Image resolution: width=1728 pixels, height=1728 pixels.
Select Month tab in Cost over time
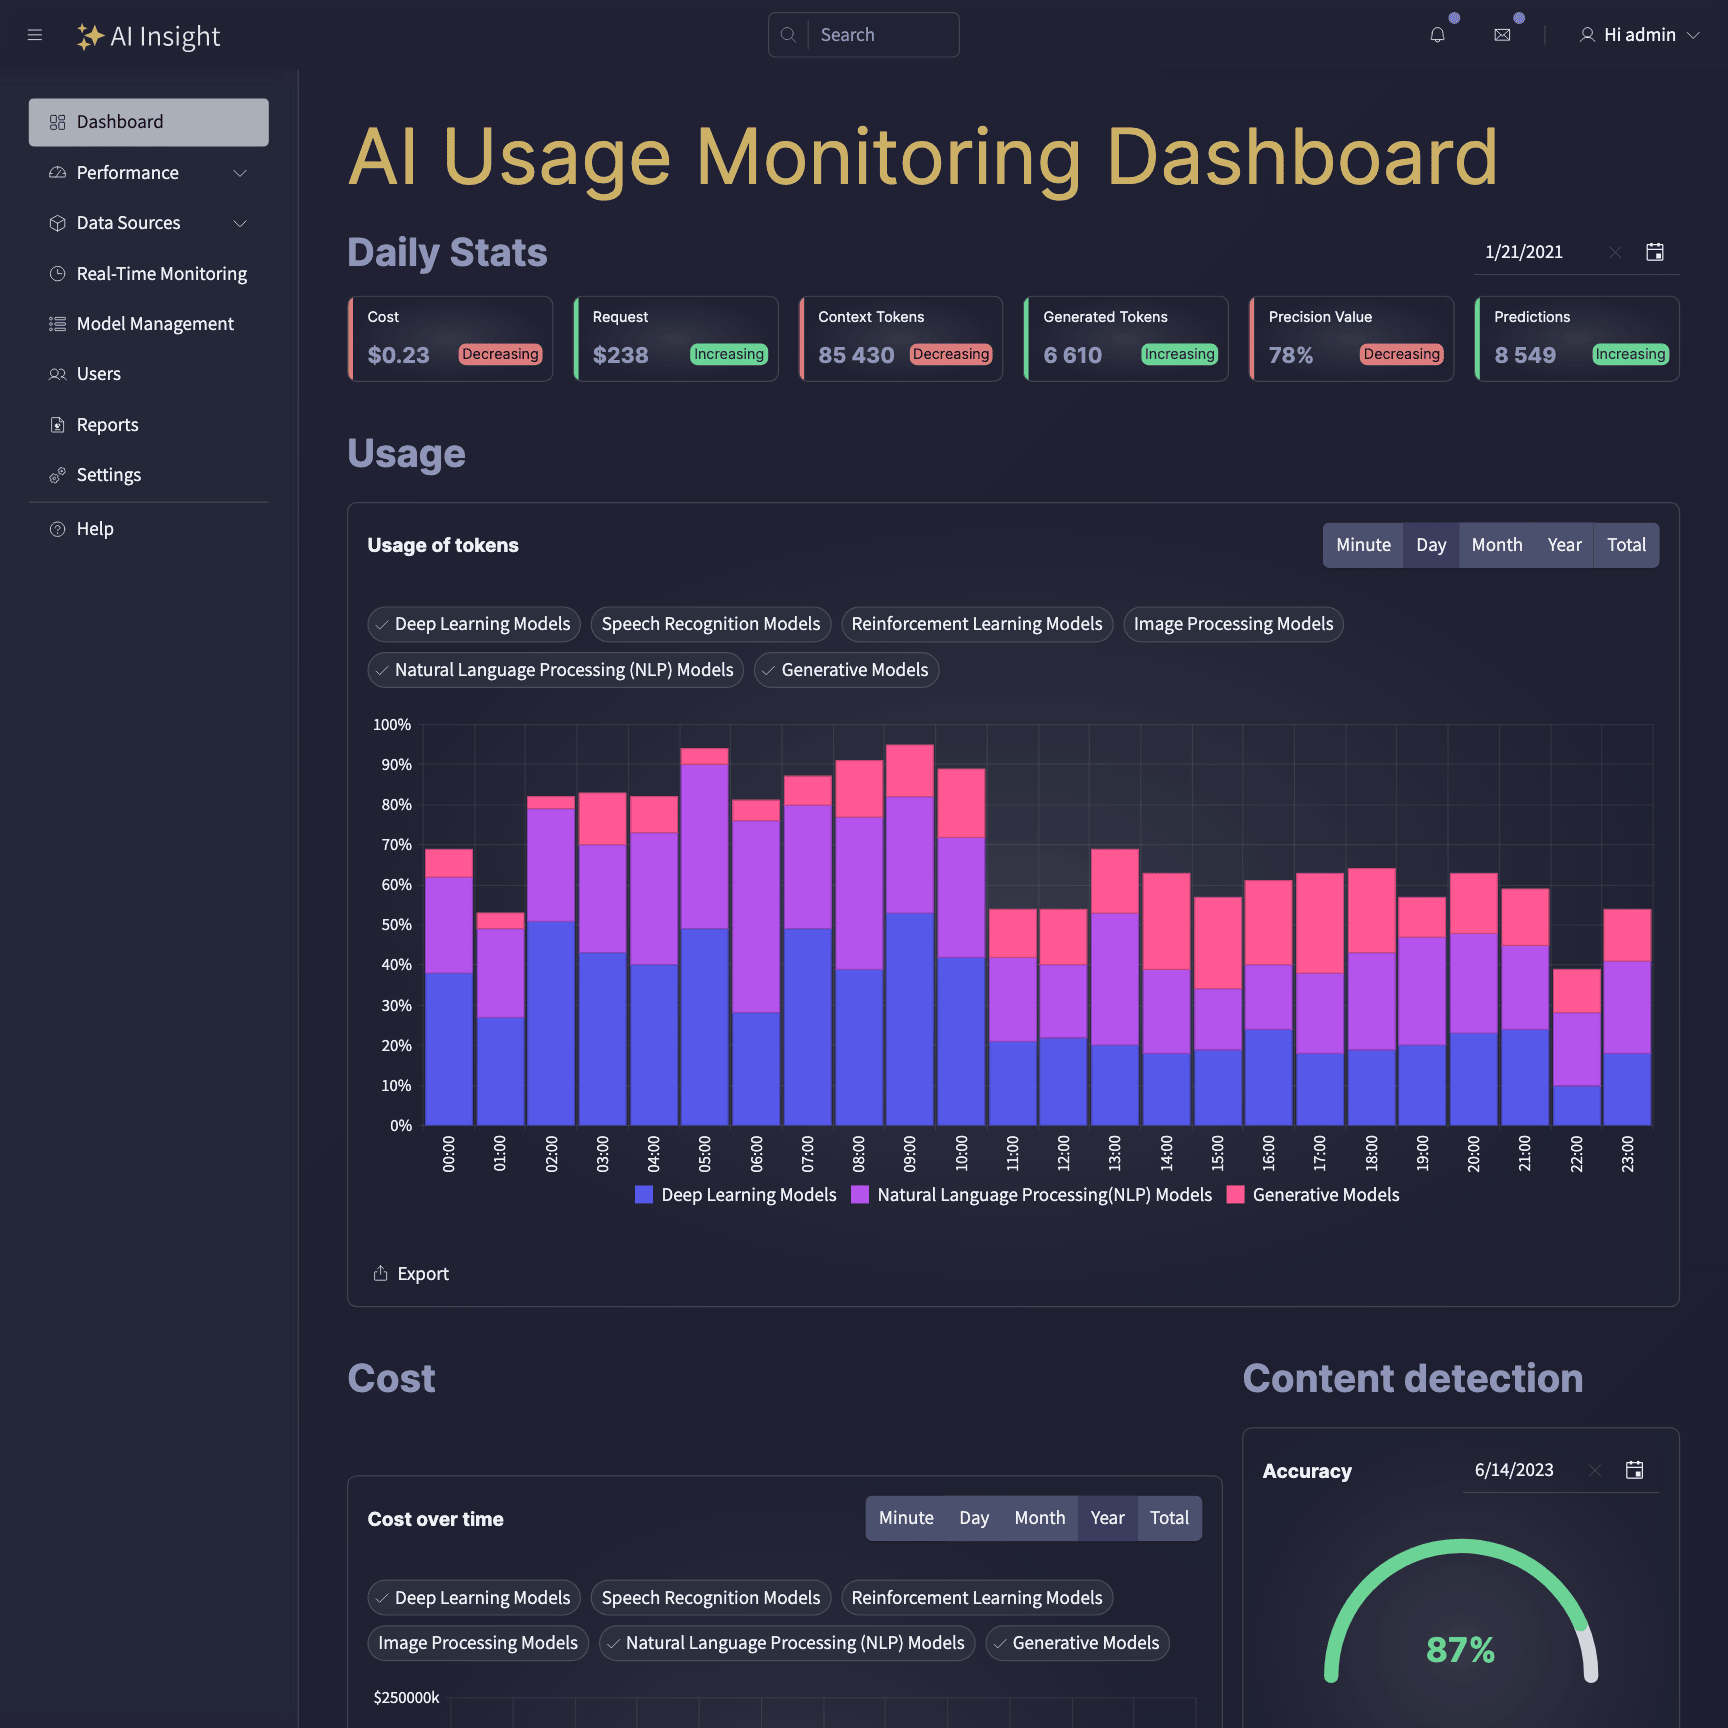pyautogui.click(x=1039, y=1518)
